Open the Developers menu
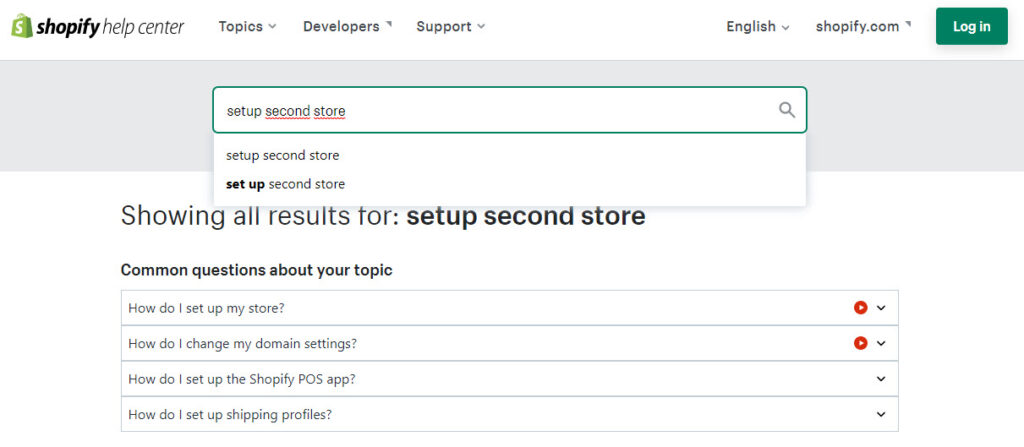The image size is (1024, 447). tap(347, 27)
